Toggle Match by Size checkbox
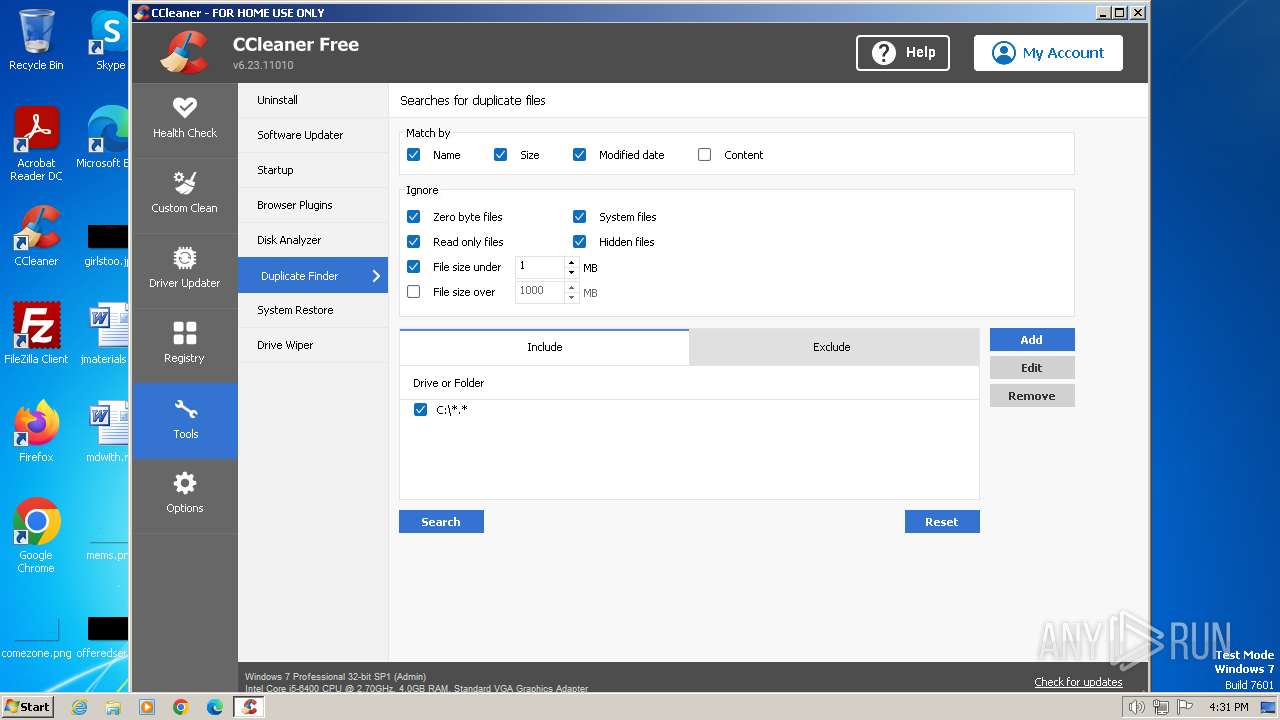Viewport: 1280px width, 720px height. [x=500, y=155]
